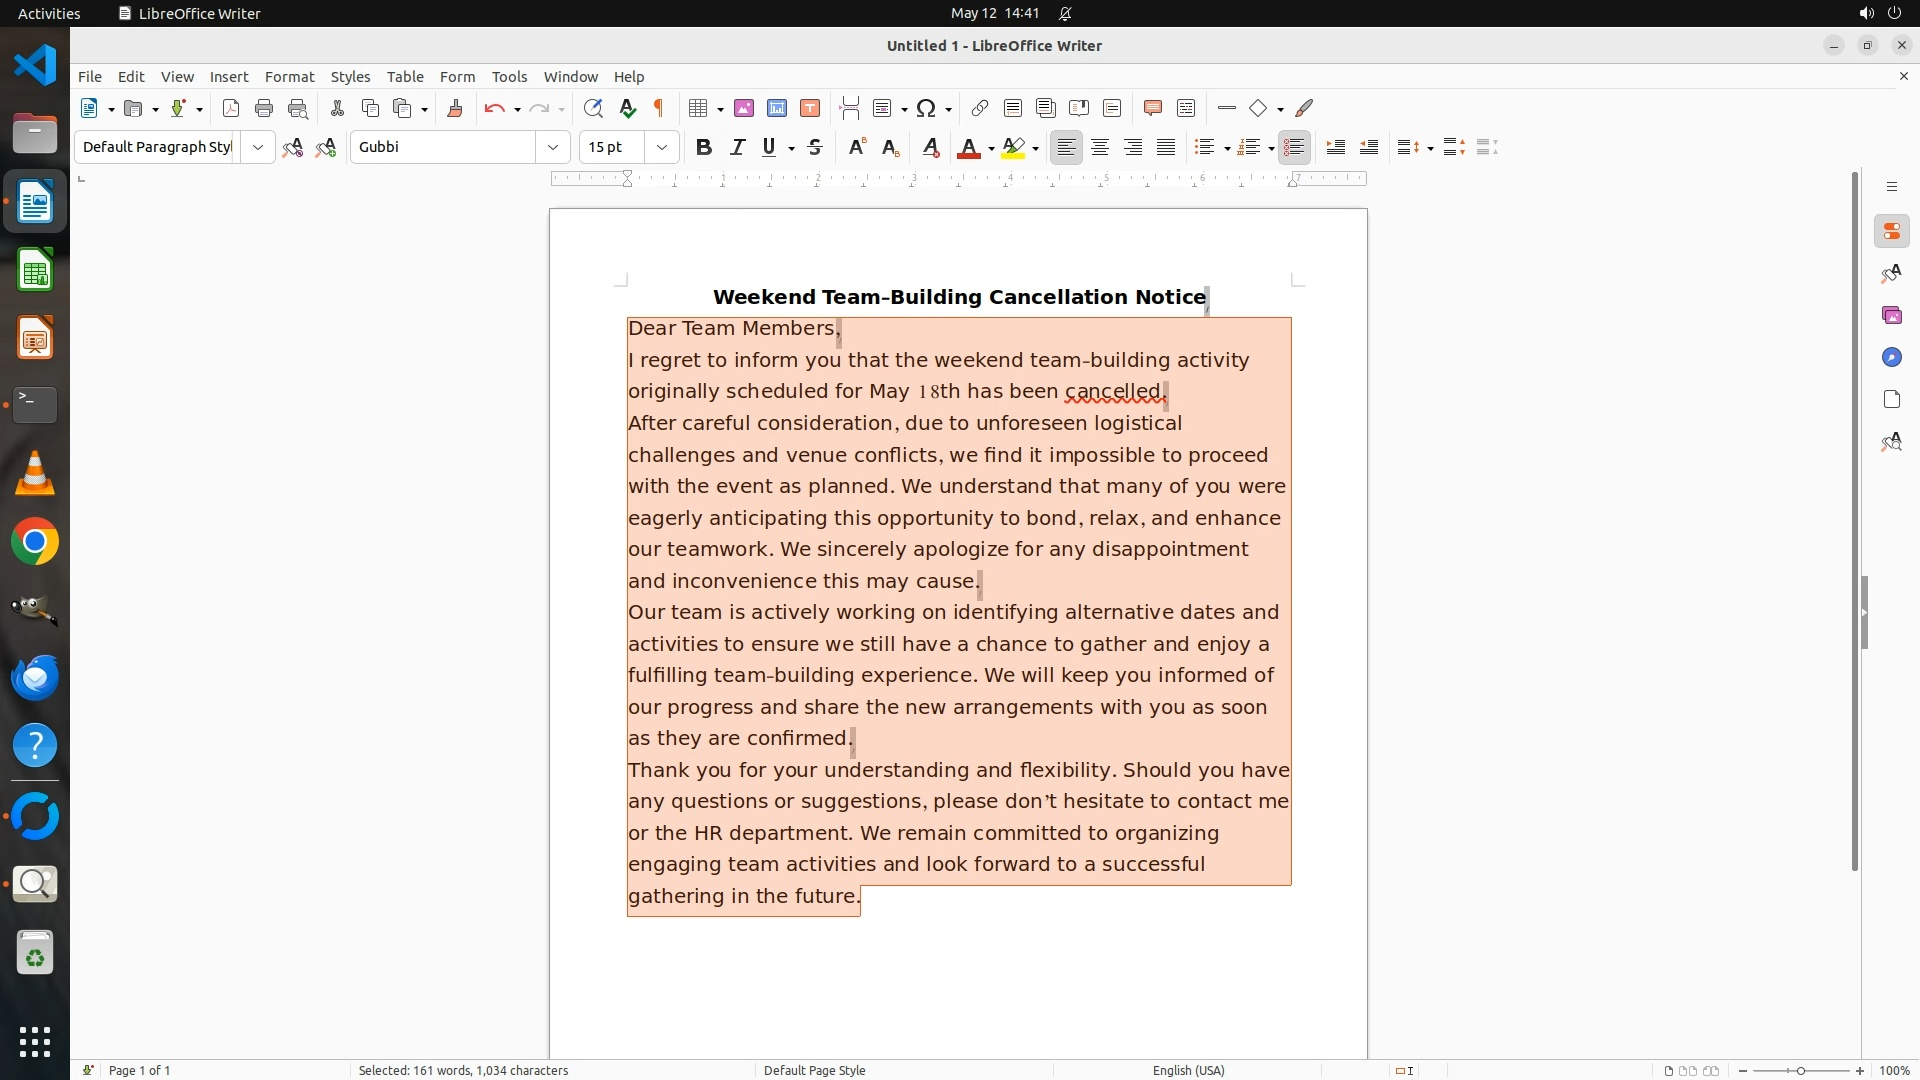Viewport: 1920px width, 1080px height.
Task: Toggle Bold formatting on the selection
Action: (704, 147)
